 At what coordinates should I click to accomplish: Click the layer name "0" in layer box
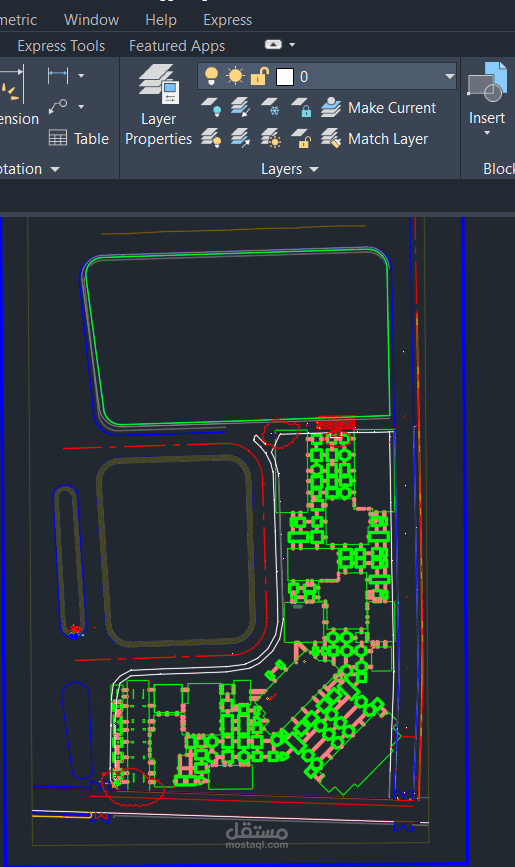point(304,77)
